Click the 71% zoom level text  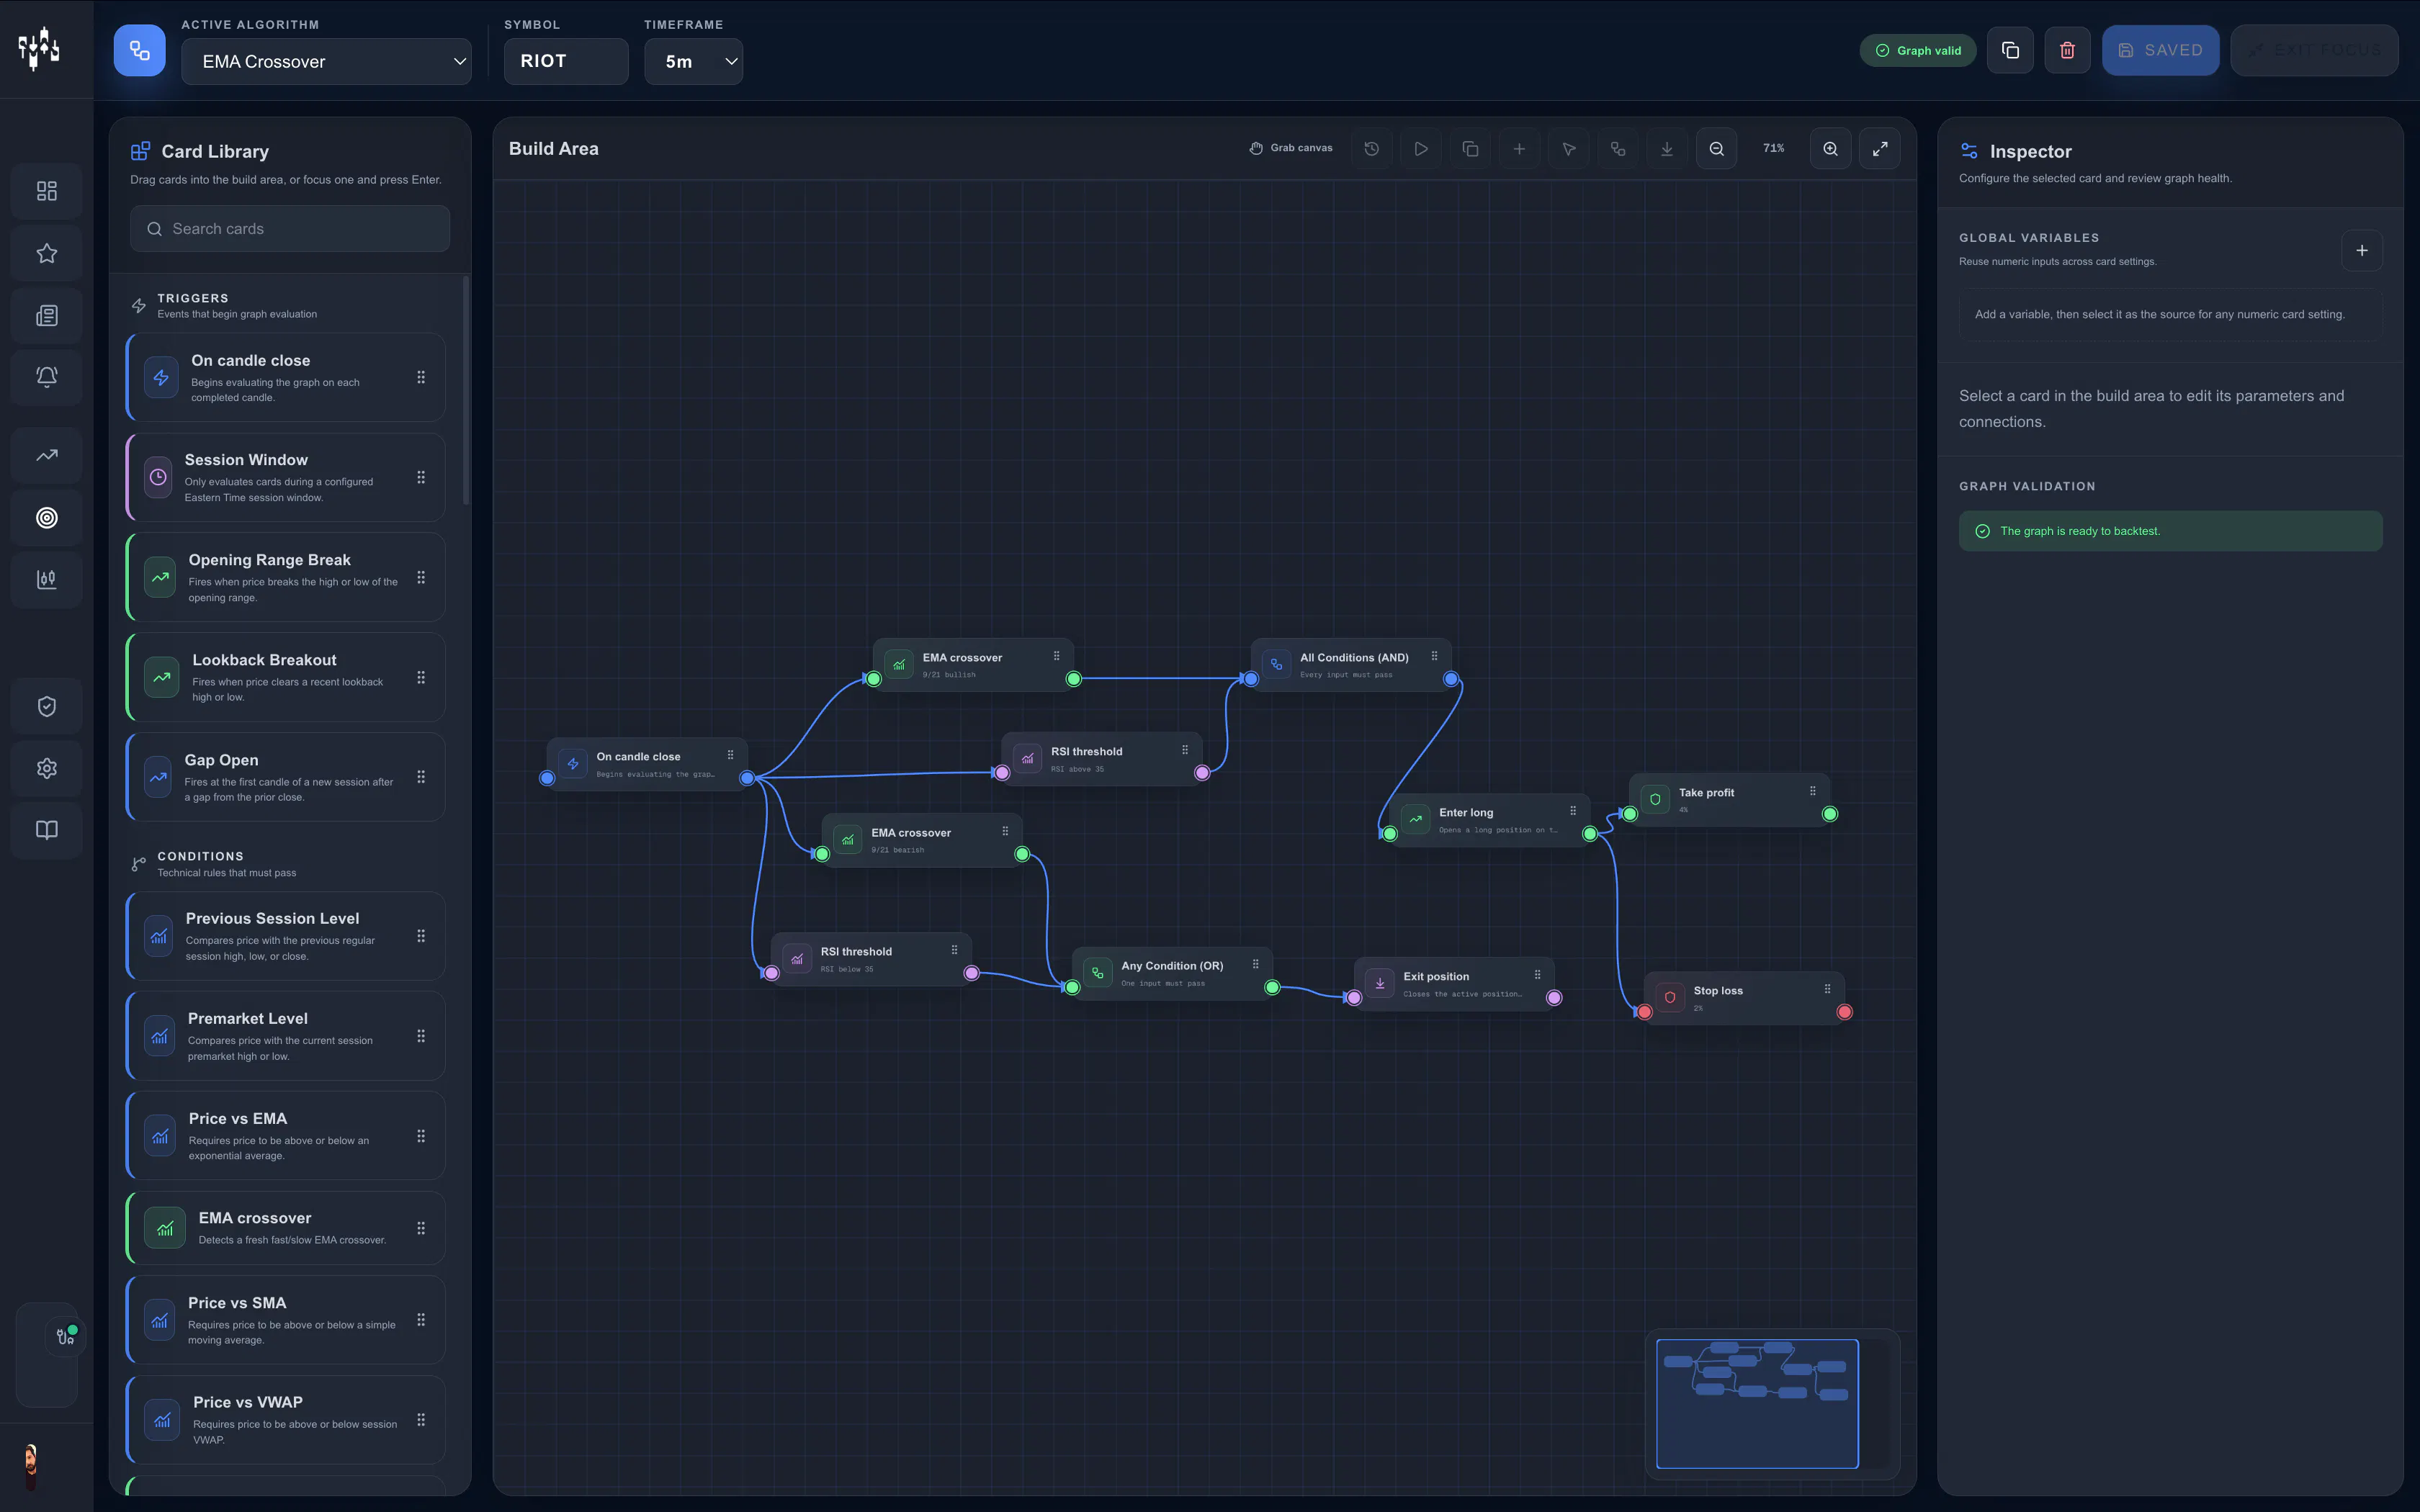1774,149
